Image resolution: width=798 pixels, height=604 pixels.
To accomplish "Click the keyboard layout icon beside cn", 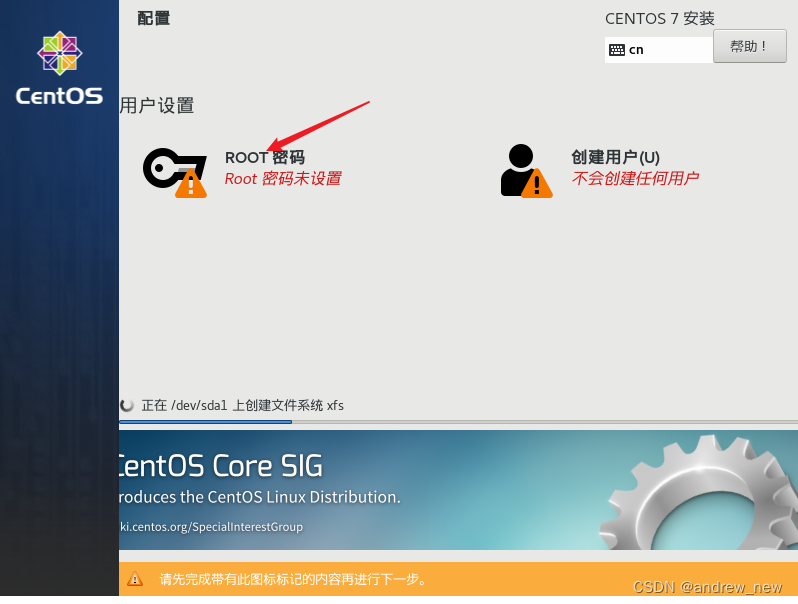I will pos(617,50).
